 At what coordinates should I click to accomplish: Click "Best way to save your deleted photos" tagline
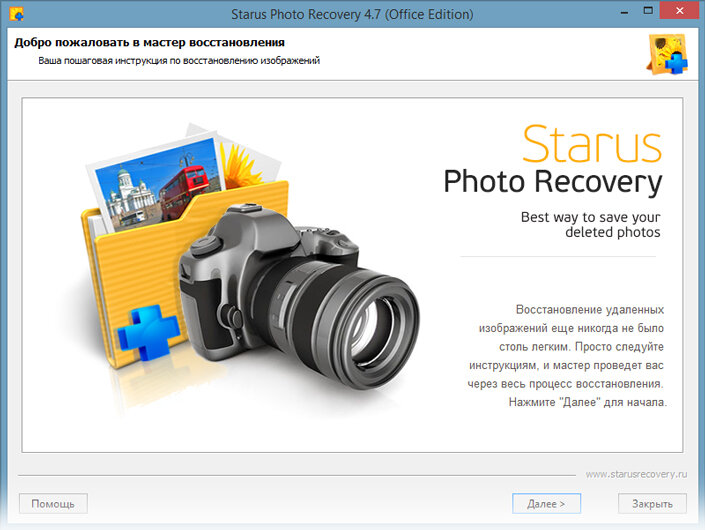click(x=590, y=224)
